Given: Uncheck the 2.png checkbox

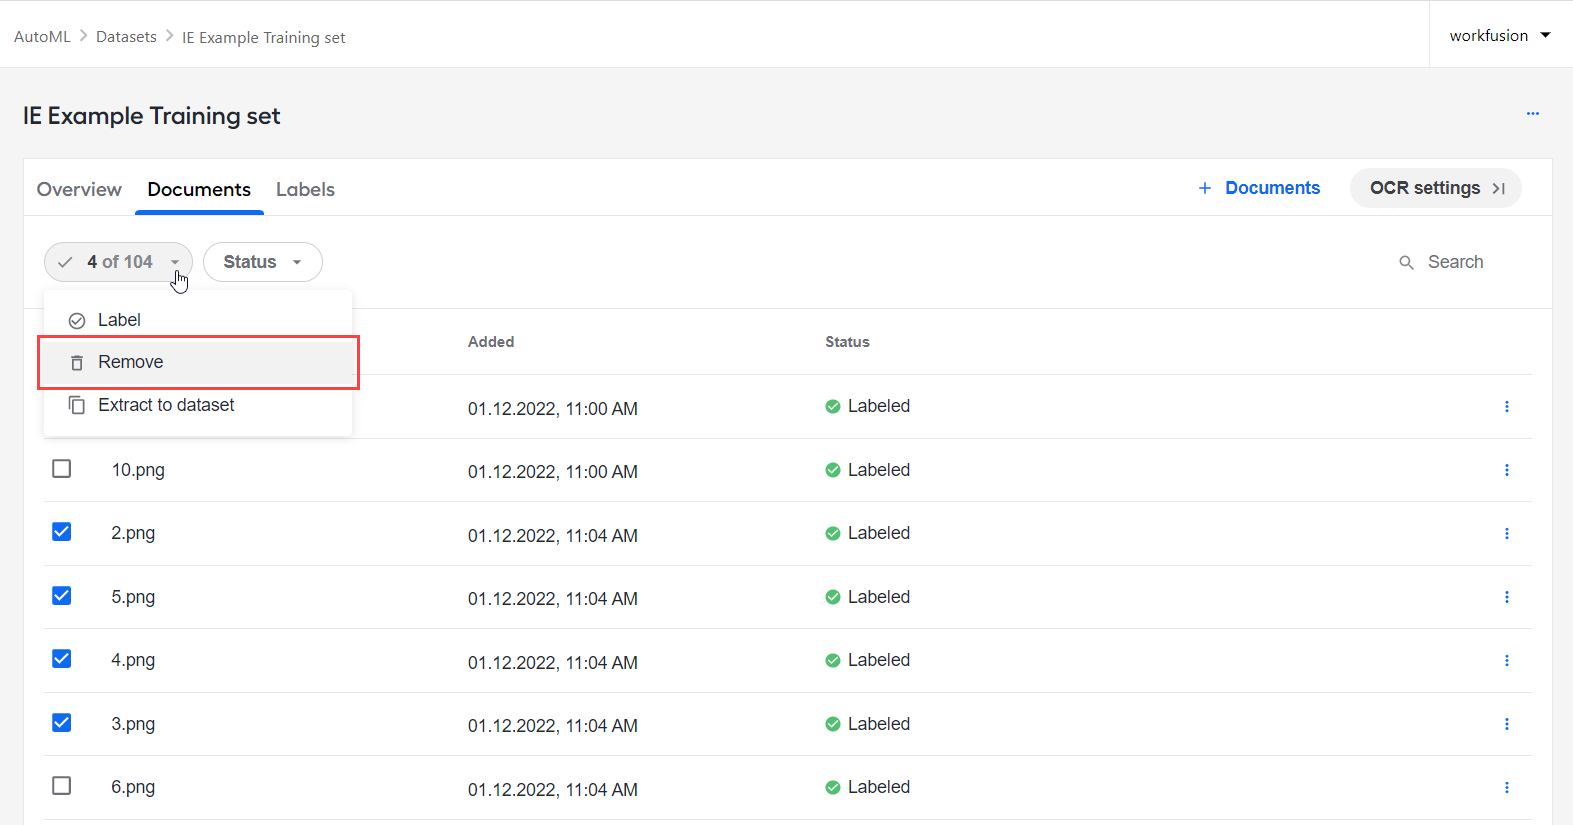Looking at the screenshot, I should tap(62, 532).
